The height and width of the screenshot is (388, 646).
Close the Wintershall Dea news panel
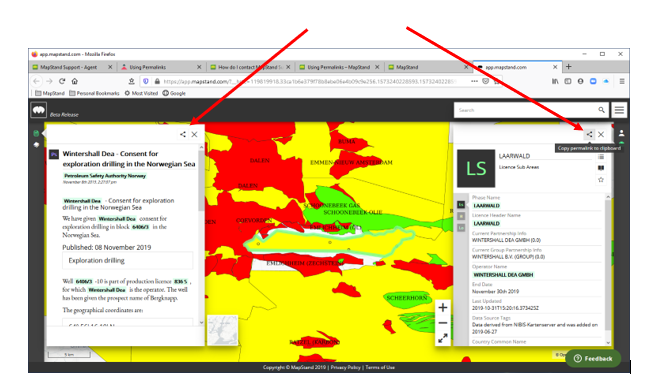[194, 134]
